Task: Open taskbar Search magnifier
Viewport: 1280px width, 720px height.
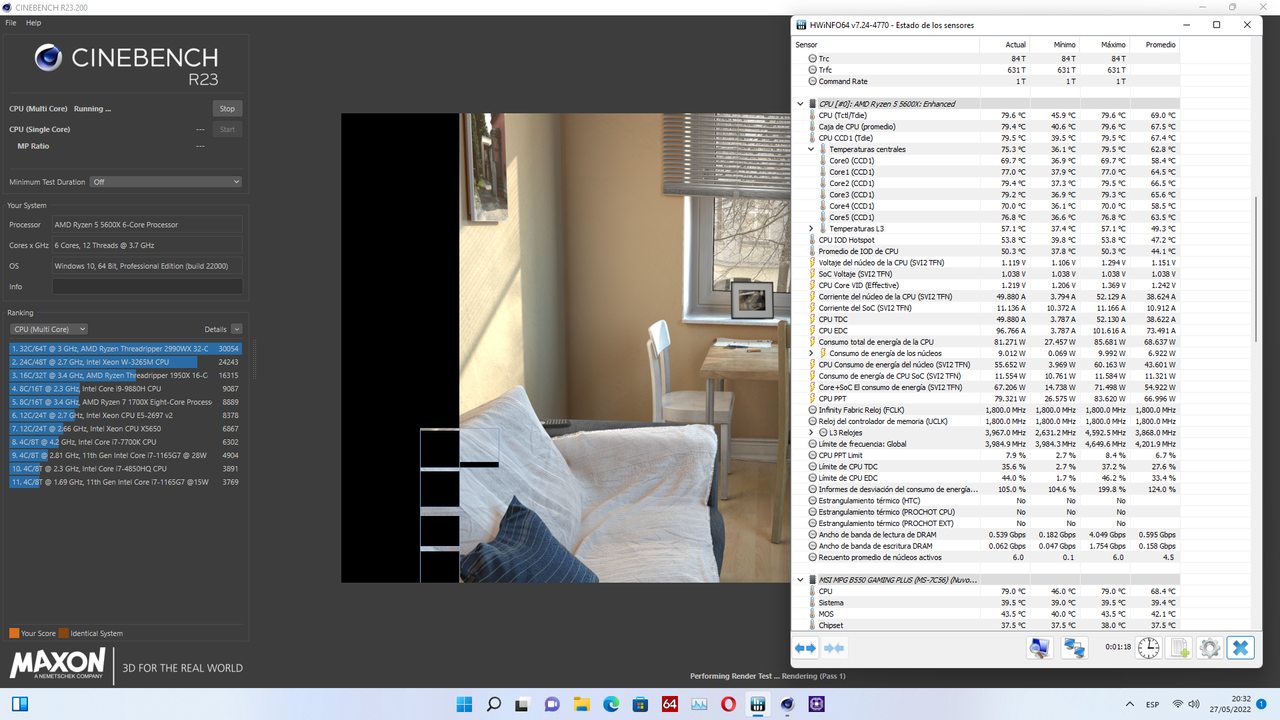Action: tap(493, 704)
